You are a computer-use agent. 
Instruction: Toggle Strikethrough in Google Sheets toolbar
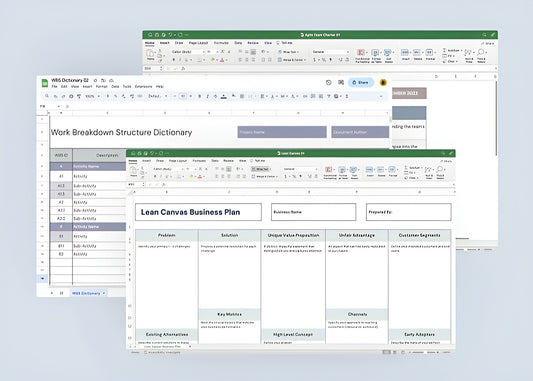pos(215,97)
